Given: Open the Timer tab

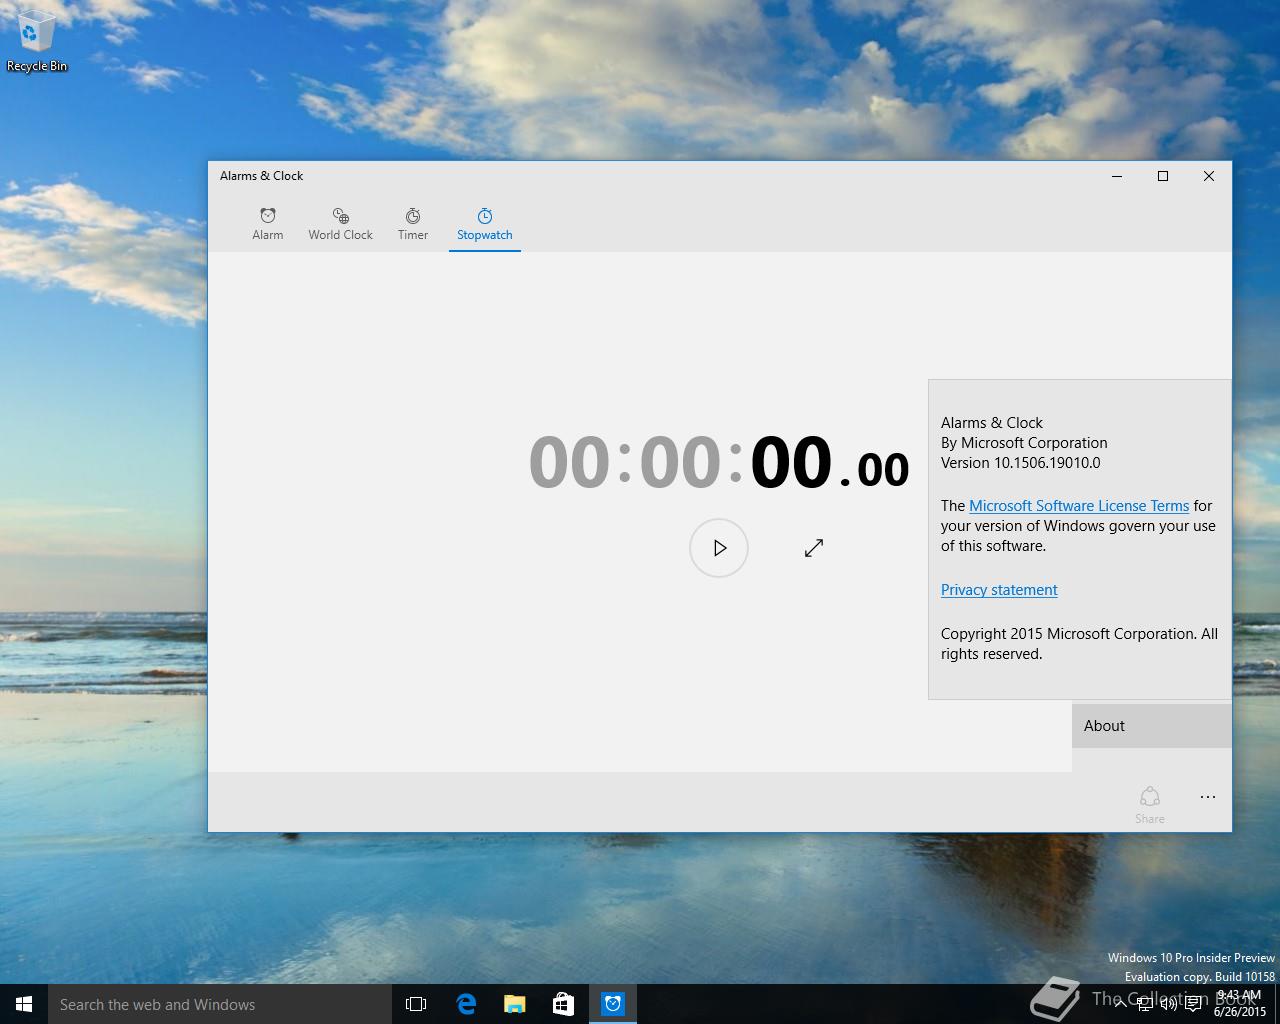Looking at the screenshot, I should point(413,224).
